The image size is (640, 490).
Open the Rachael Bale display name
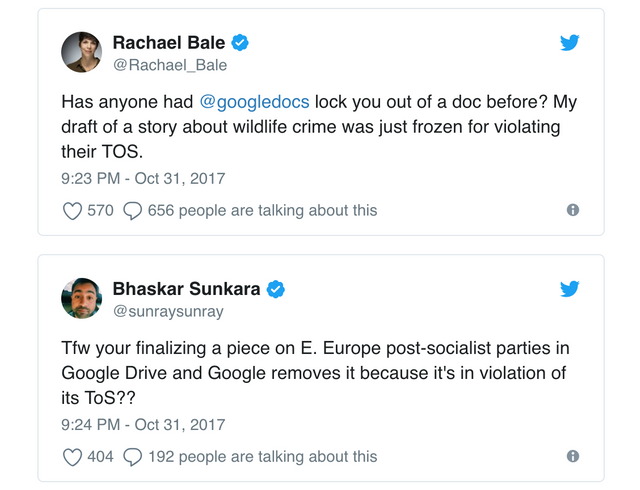click(x=168, y=43)
